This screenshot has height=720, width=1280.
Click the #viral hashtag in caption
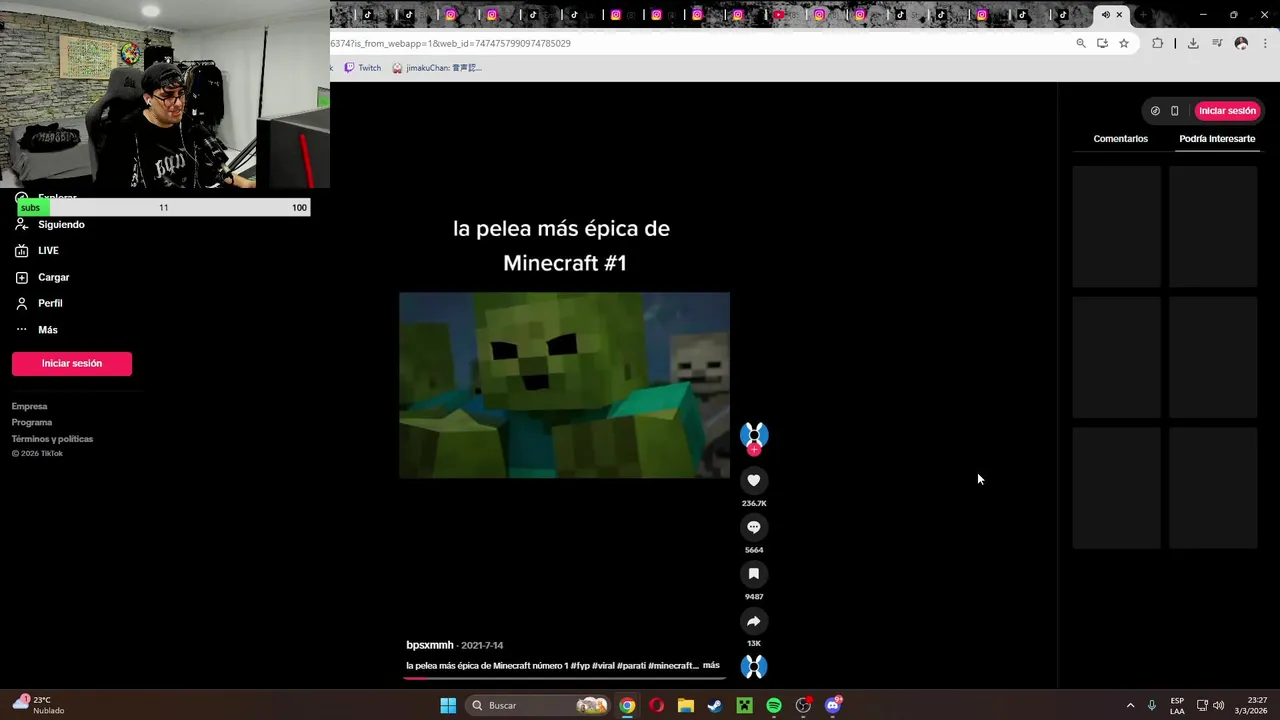point(603,665)
